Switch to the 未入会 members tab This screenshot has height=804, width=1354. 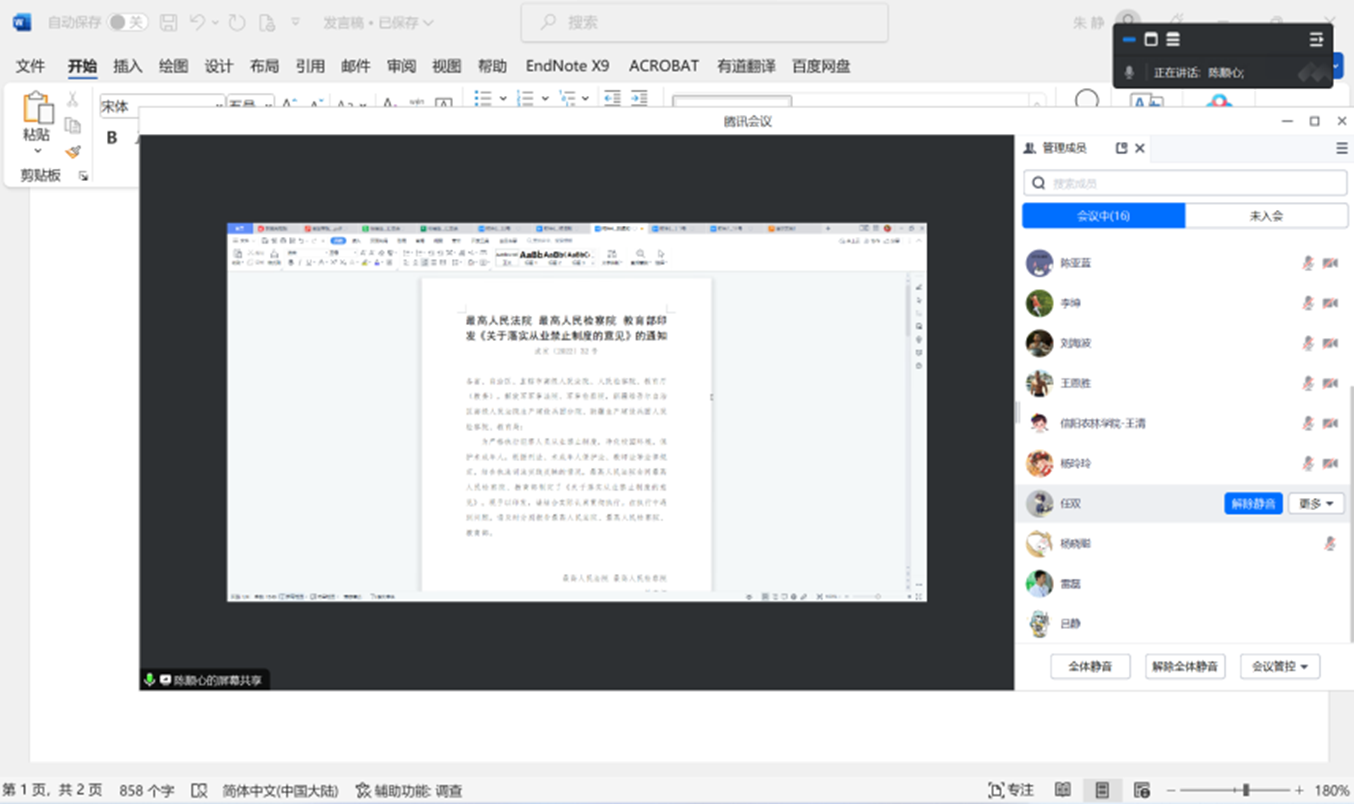pos(1265,216)
